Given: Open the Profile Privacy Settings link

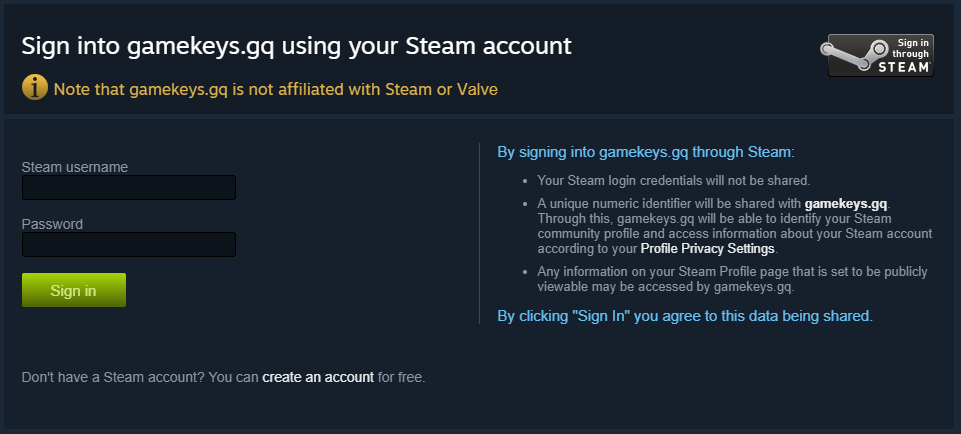Looking at the screenshot, I should point(708,248).
